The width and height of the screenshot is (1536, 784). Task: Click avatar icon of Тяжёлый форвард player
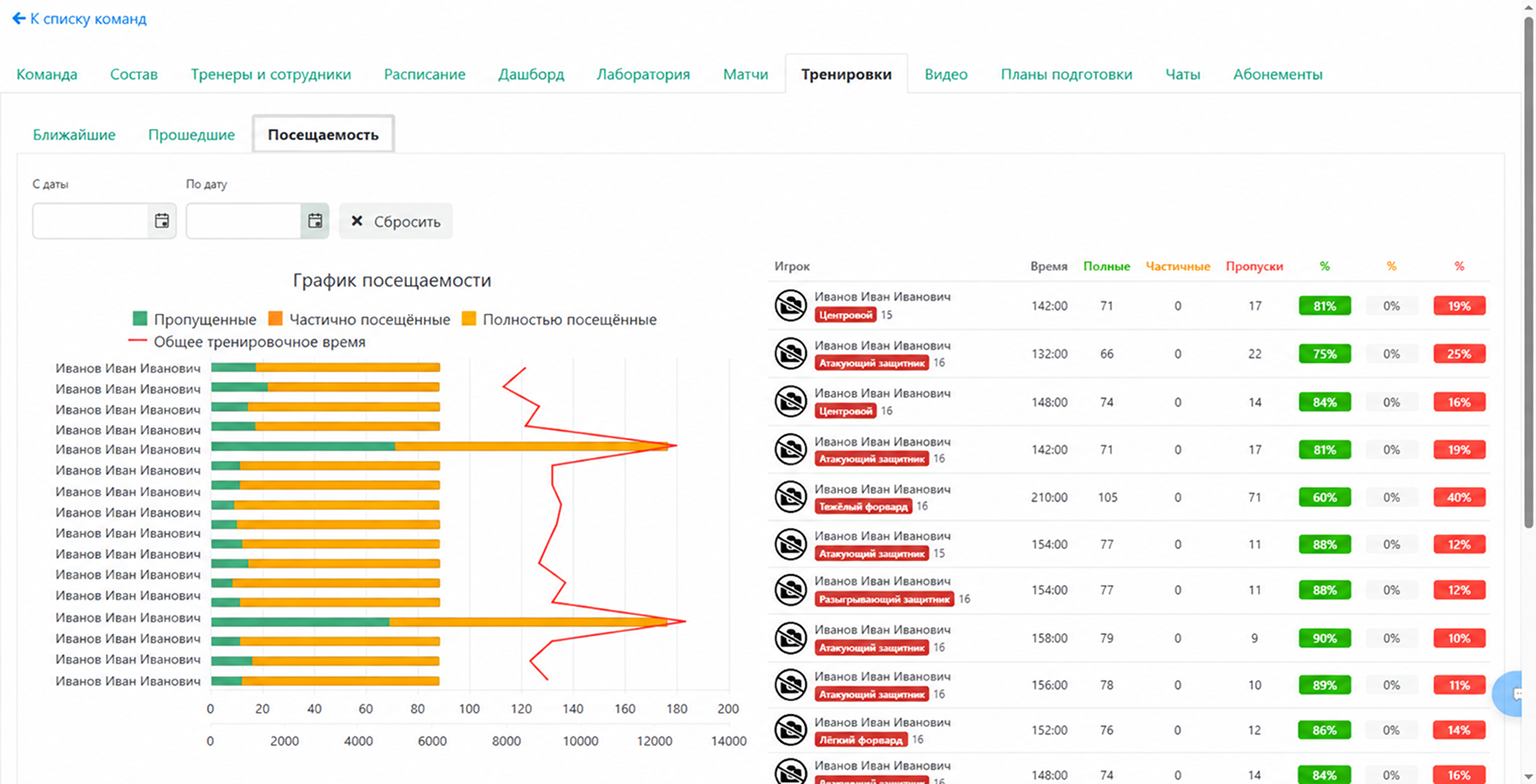(791, 497)
